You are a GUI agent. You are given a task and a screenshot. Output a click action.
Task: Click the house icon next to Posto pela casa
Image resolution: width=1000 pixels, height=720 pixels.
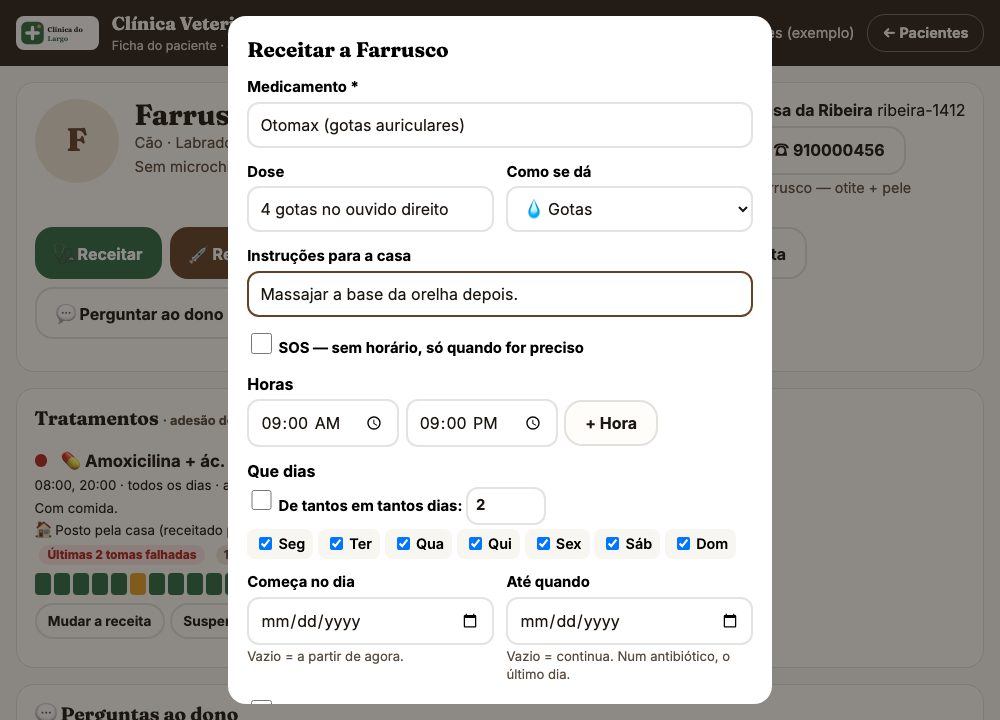[x=43, y=529]
